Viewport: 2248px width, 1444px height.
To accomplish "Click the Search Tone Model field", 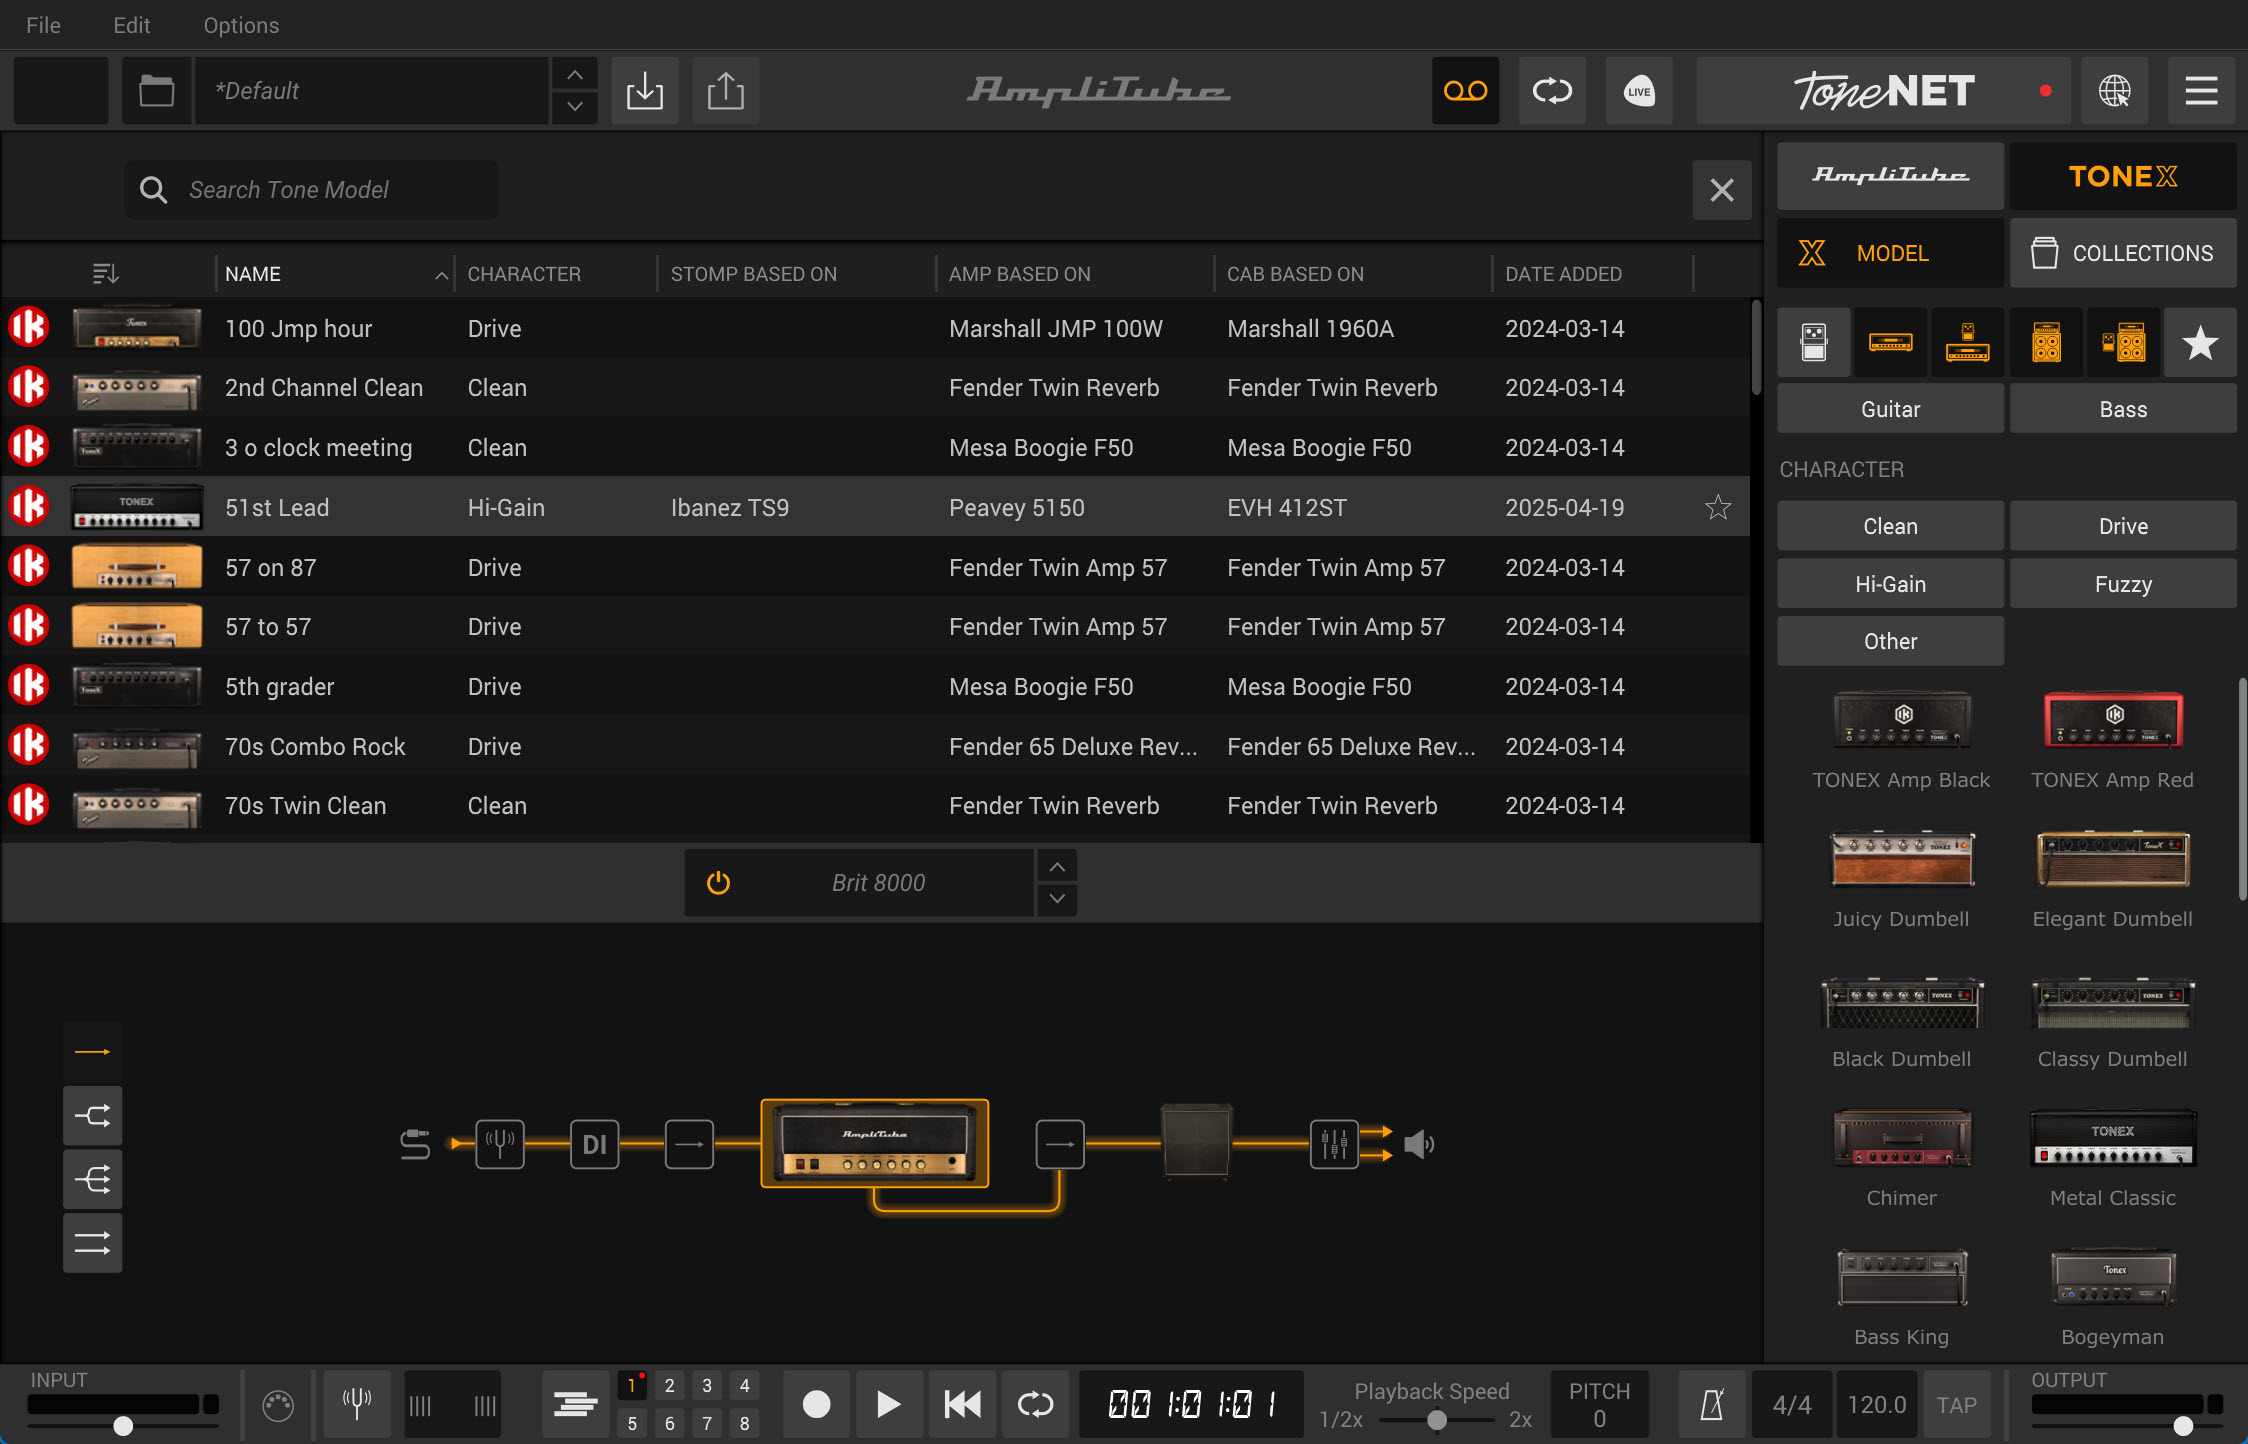I will click(x=310, y=190).
